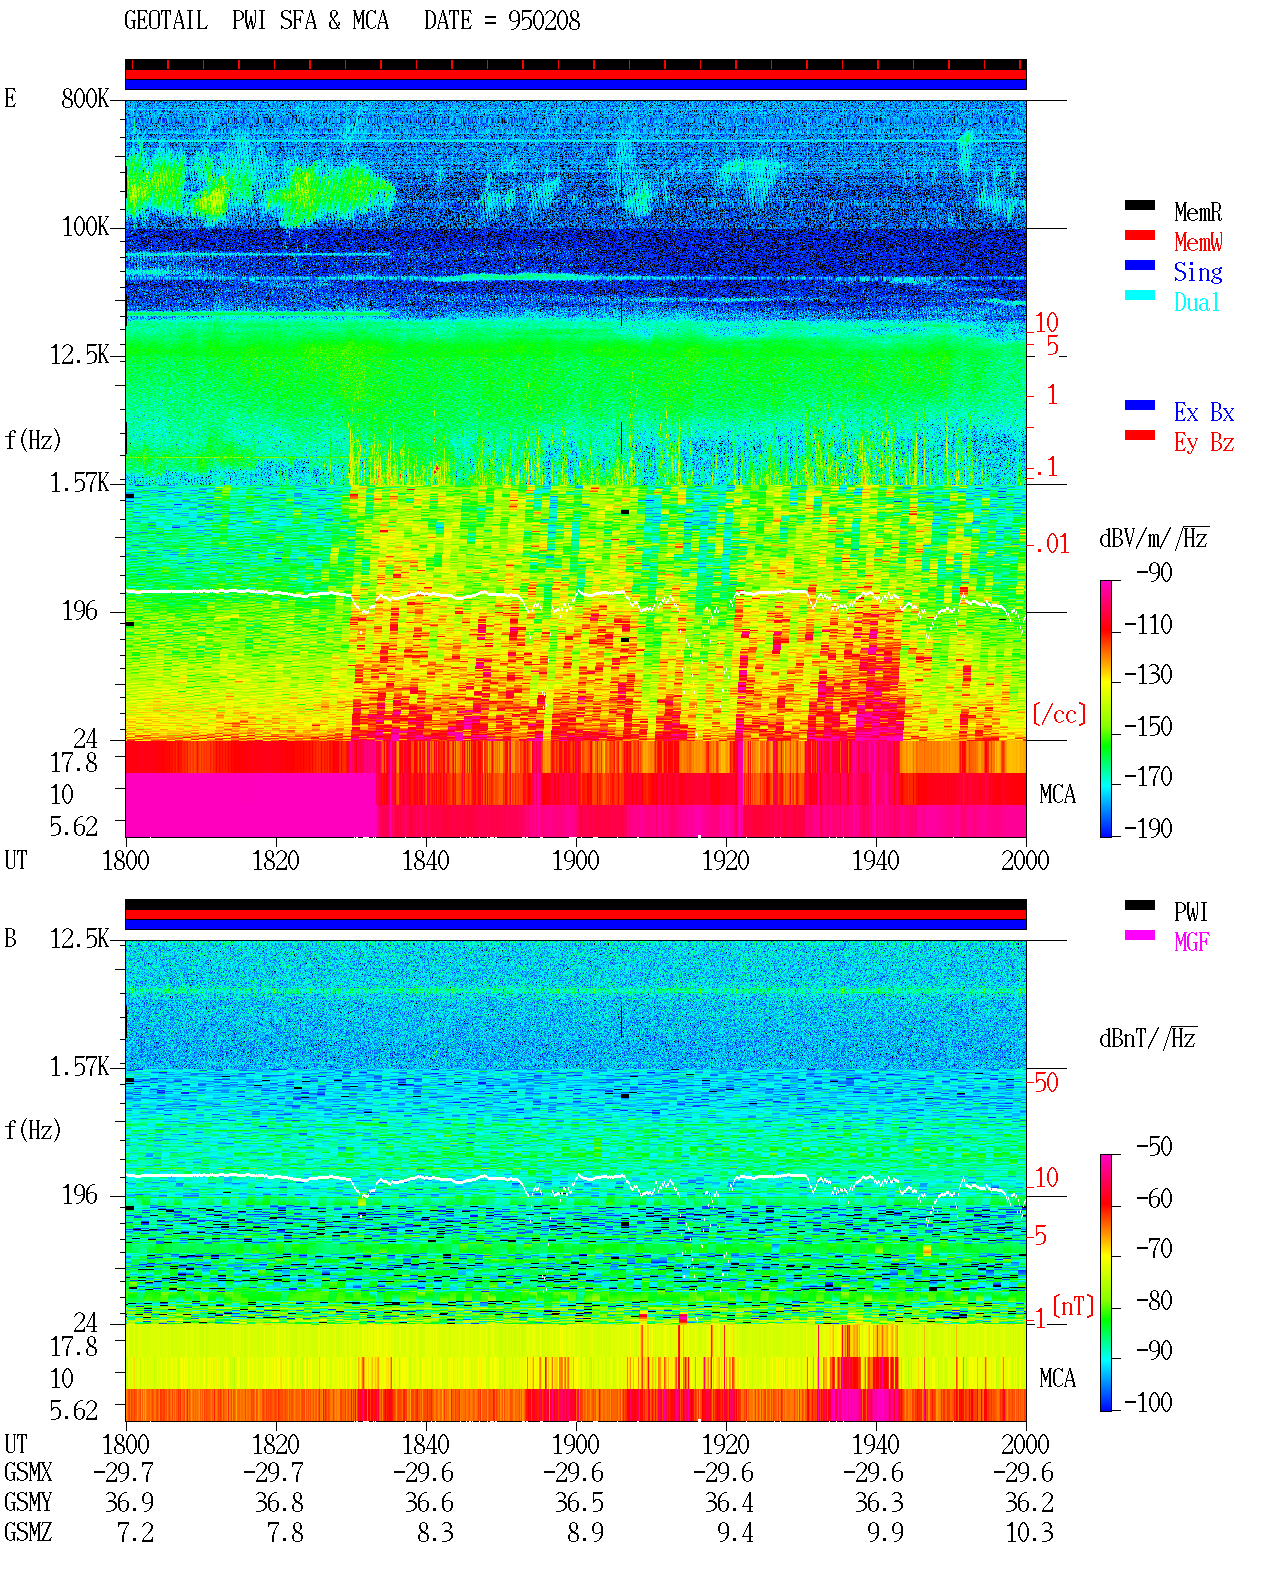
Task: Select the Sing legend label
Action: click(1198, 272)
